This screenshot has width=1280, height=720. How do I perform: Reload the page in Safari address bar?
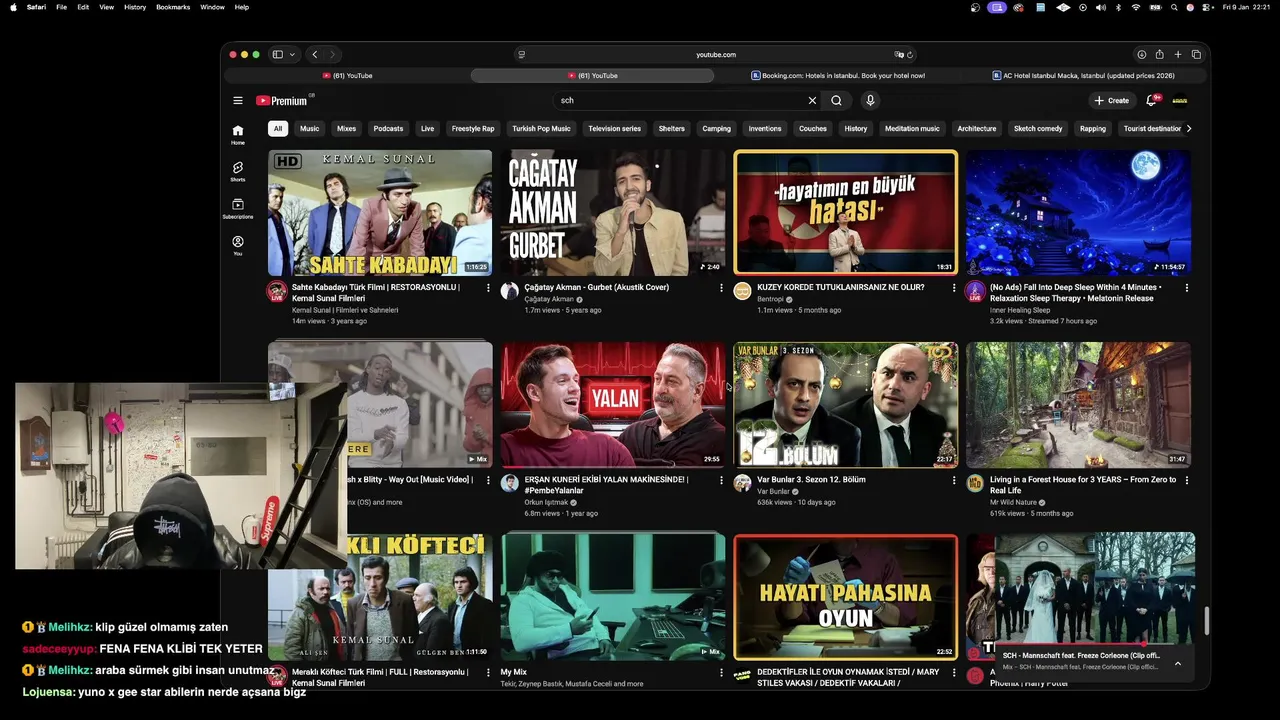pos(910,55)
